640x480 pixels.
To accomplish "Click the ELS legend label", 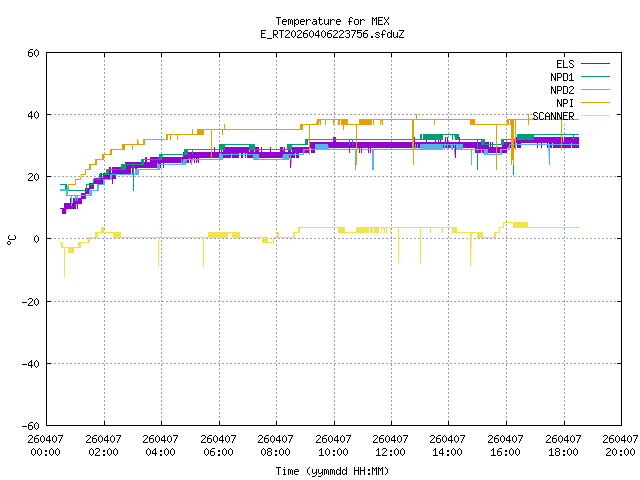I will (565, 64).
